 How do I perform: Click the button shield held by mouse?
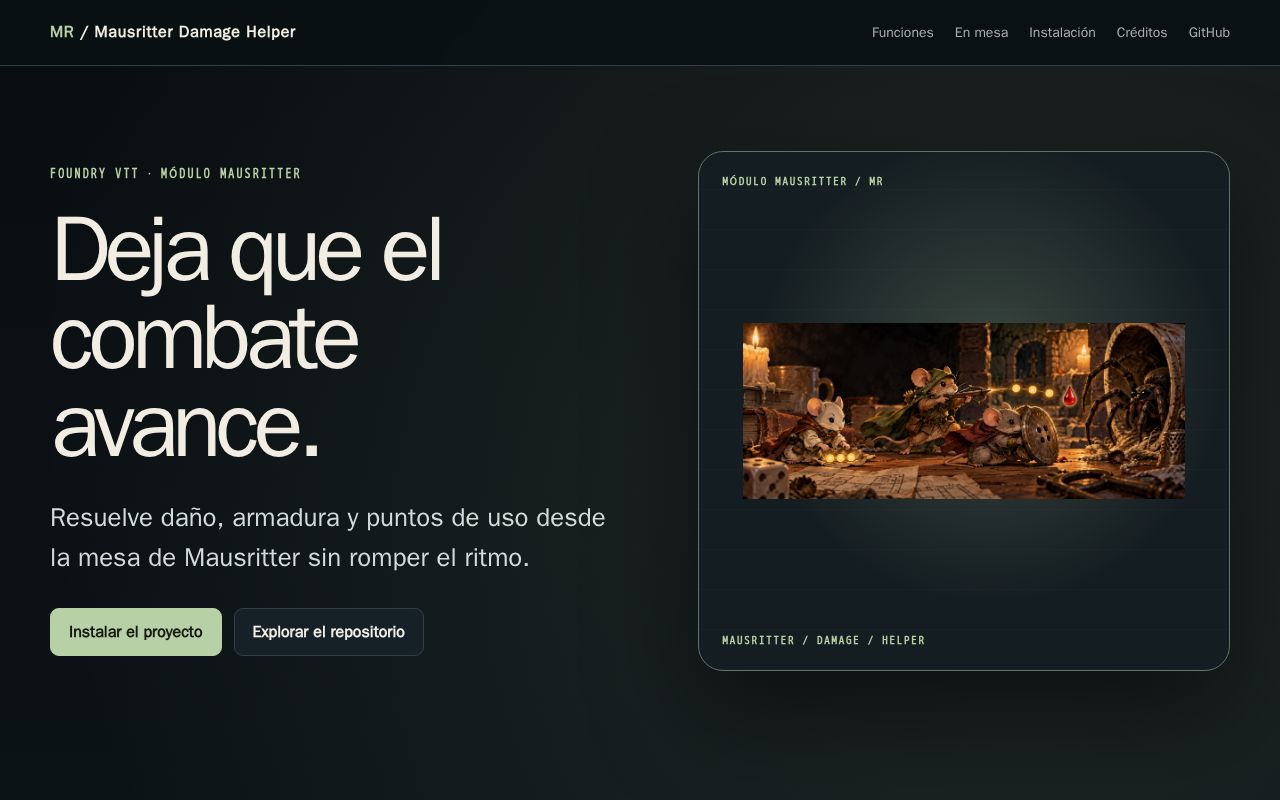click(1040, 435)
